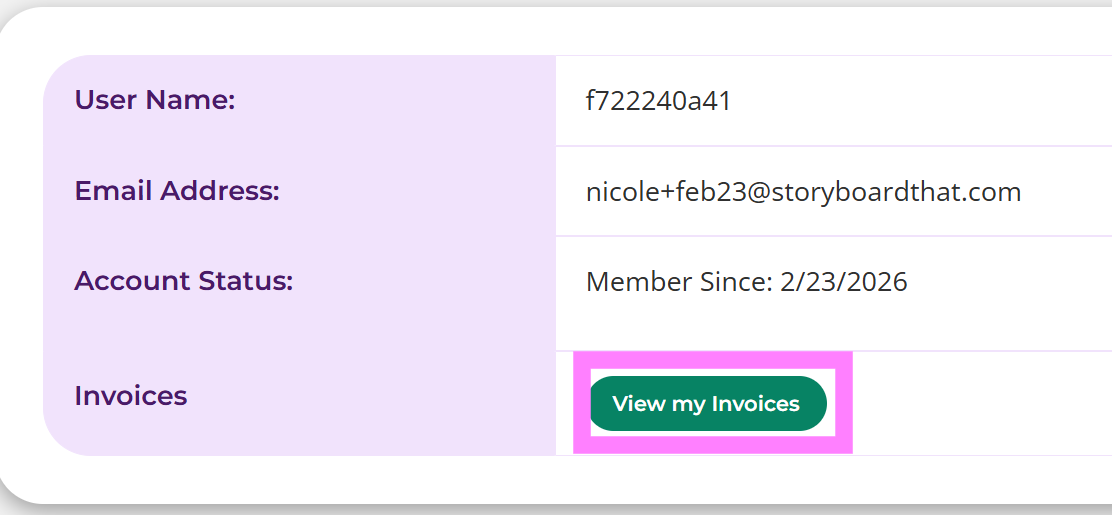Viewport: 1112px width, 515px height.
Task: Click the word View on the green button
Action: [638, 404]
